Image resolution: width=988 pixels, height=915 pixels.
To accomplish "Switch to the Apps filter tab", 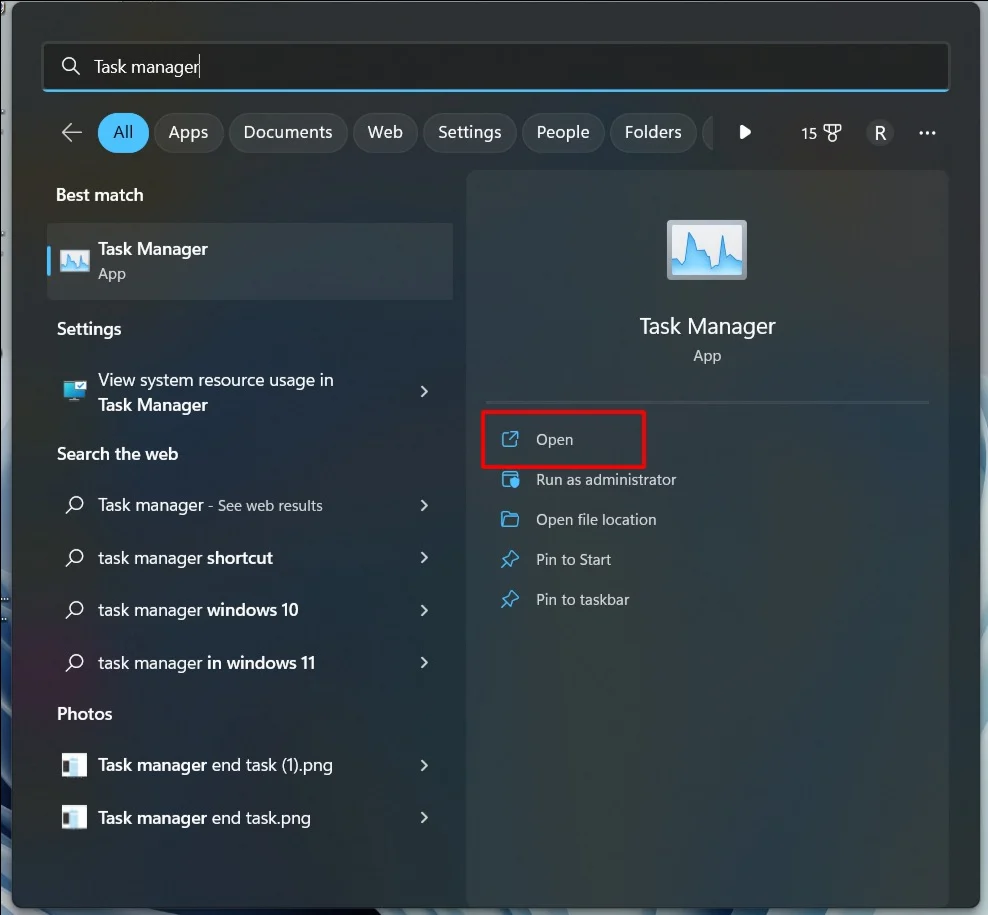I will pyautogui.click(x=188, y=132).
